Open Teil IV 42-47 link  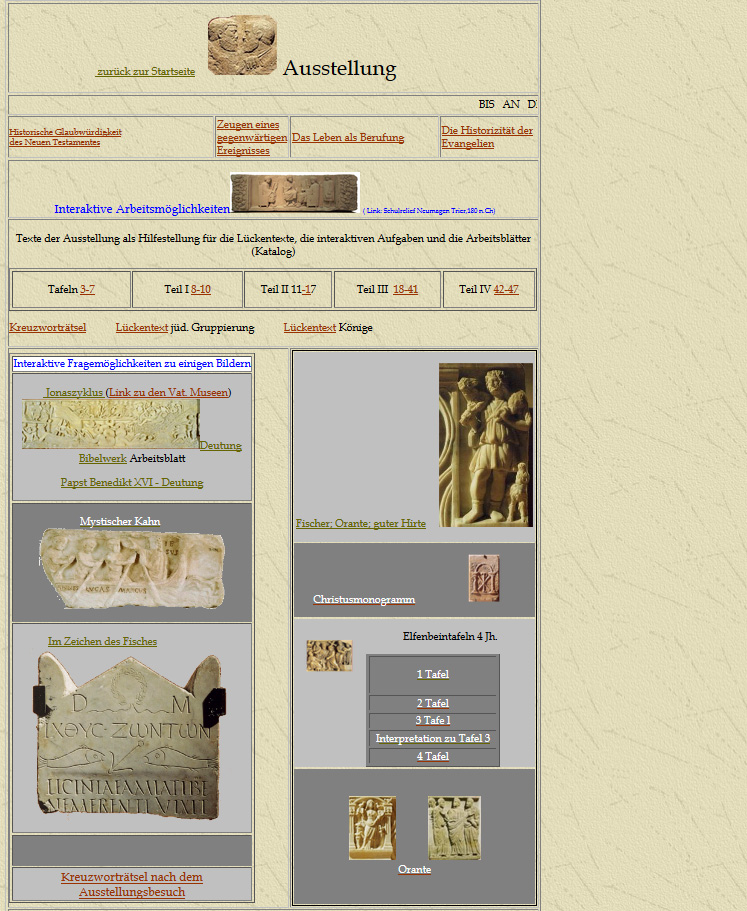coord(505,289)
